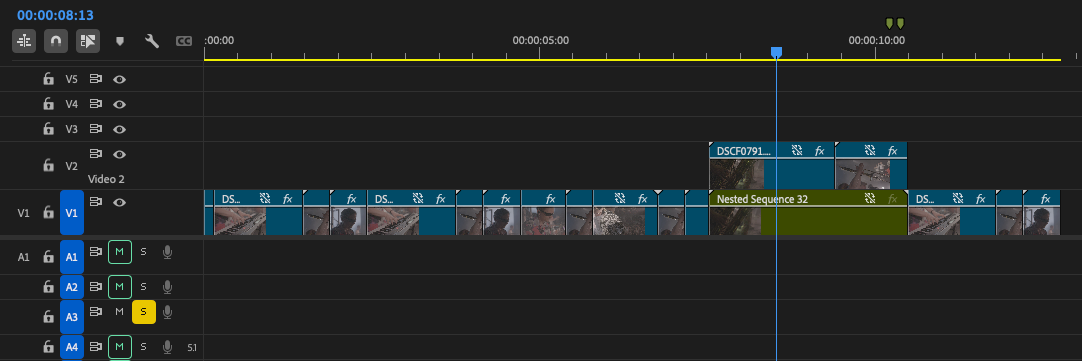This screenshot has width=1082, height=361.
Task: Toggle lock on audio track A4
Action: coord(48,347)
